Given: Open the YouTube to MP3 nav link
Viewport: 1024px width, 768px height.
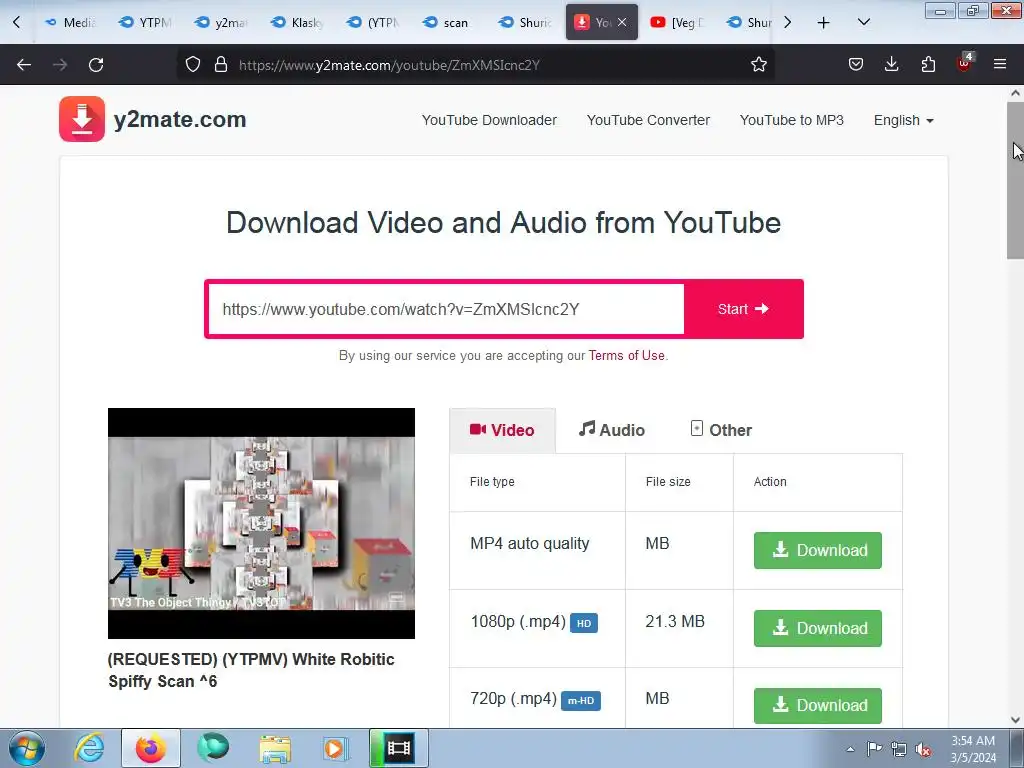Looking at the screenshot, I should [792, 120].
